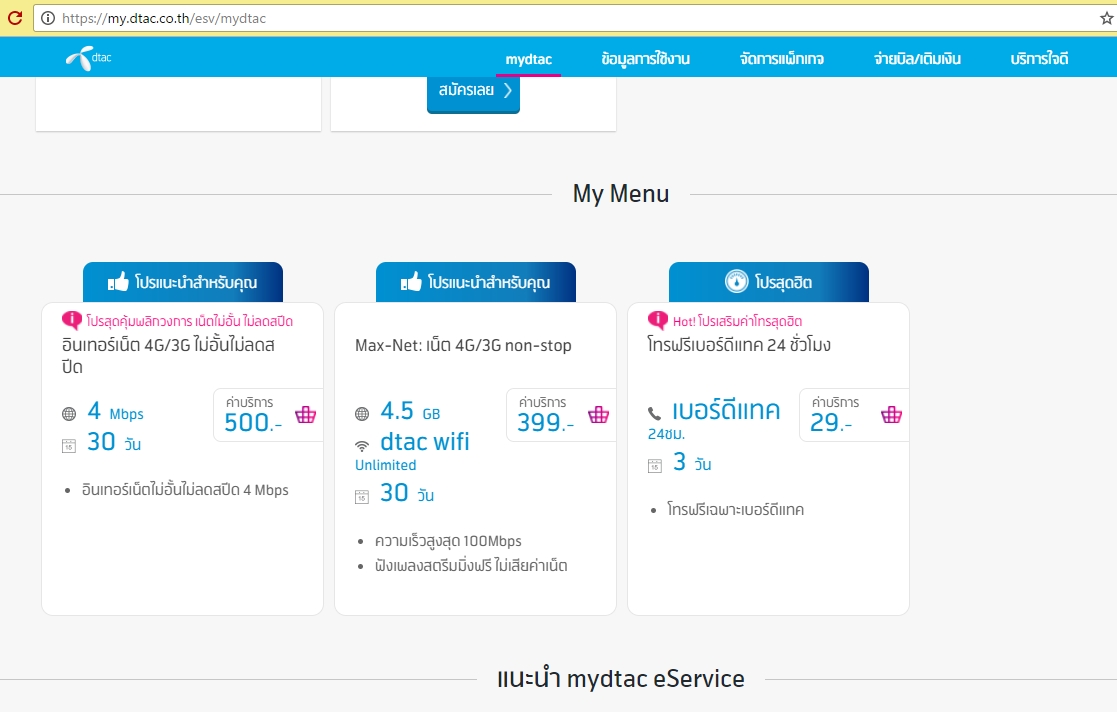Click thumbs-up icon on first recommended promo tab

[x=118, y=282]
